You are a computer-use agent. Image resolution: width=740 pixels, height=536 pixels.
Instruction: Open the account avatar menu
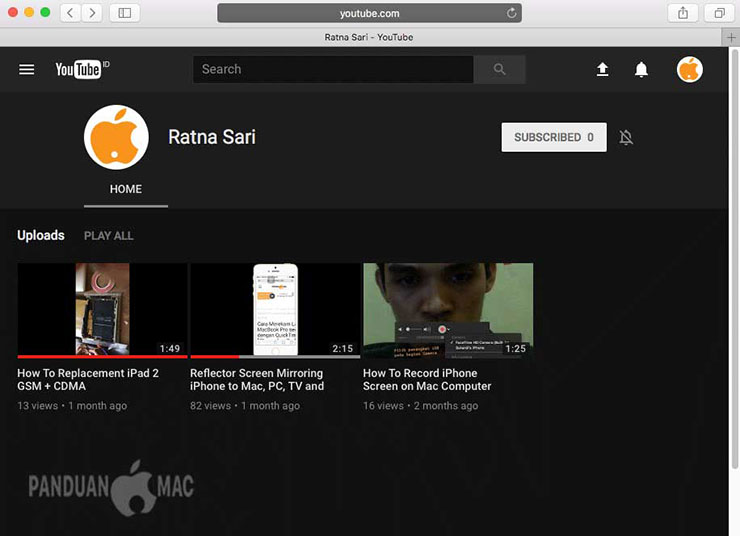click(690, 69)
